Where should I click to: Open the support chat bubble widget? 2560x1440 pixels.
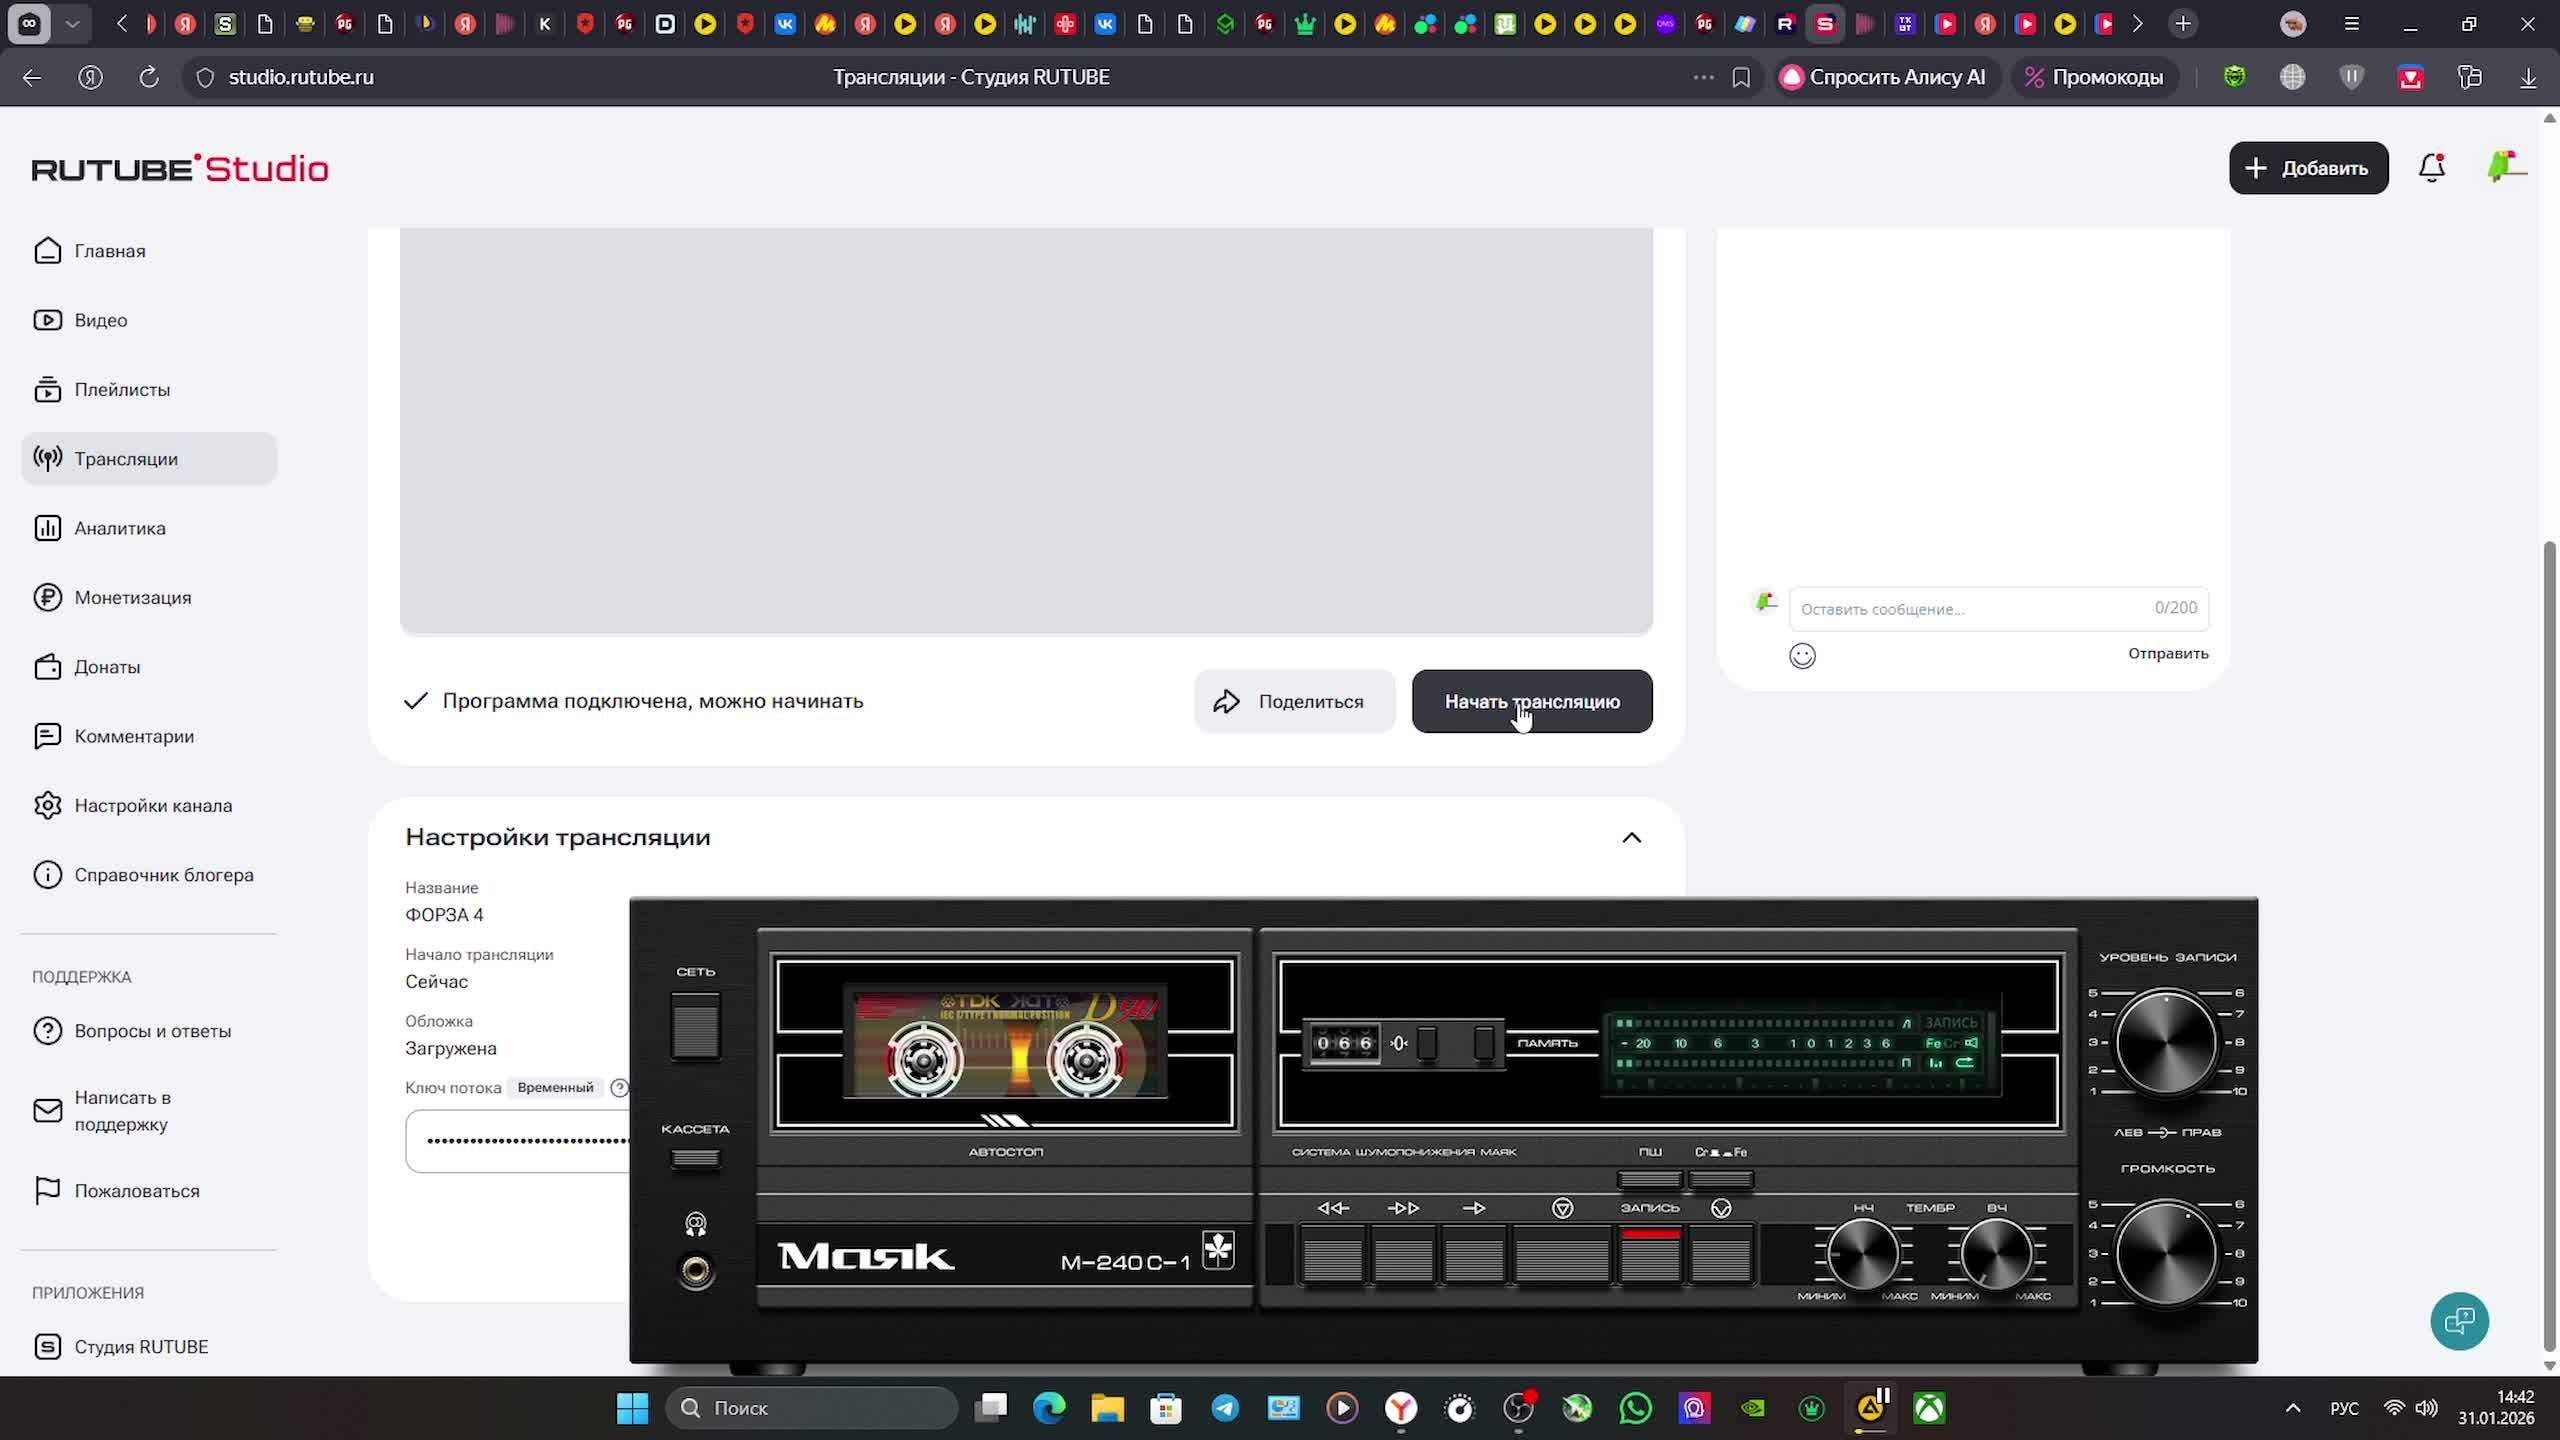click(2459, 1321)
